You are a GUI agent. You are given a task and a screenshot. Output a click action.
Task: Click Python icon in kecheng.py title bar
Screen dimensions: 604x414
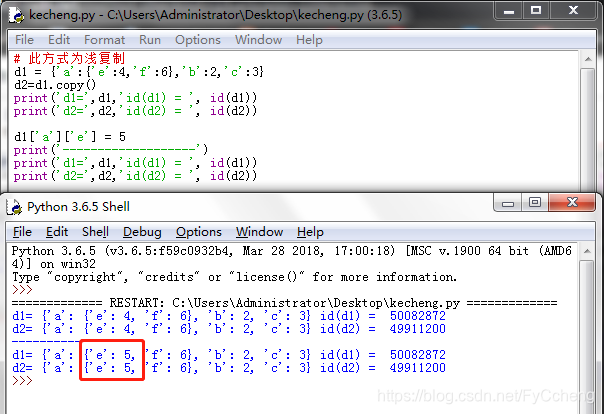(x=17, y=15)
